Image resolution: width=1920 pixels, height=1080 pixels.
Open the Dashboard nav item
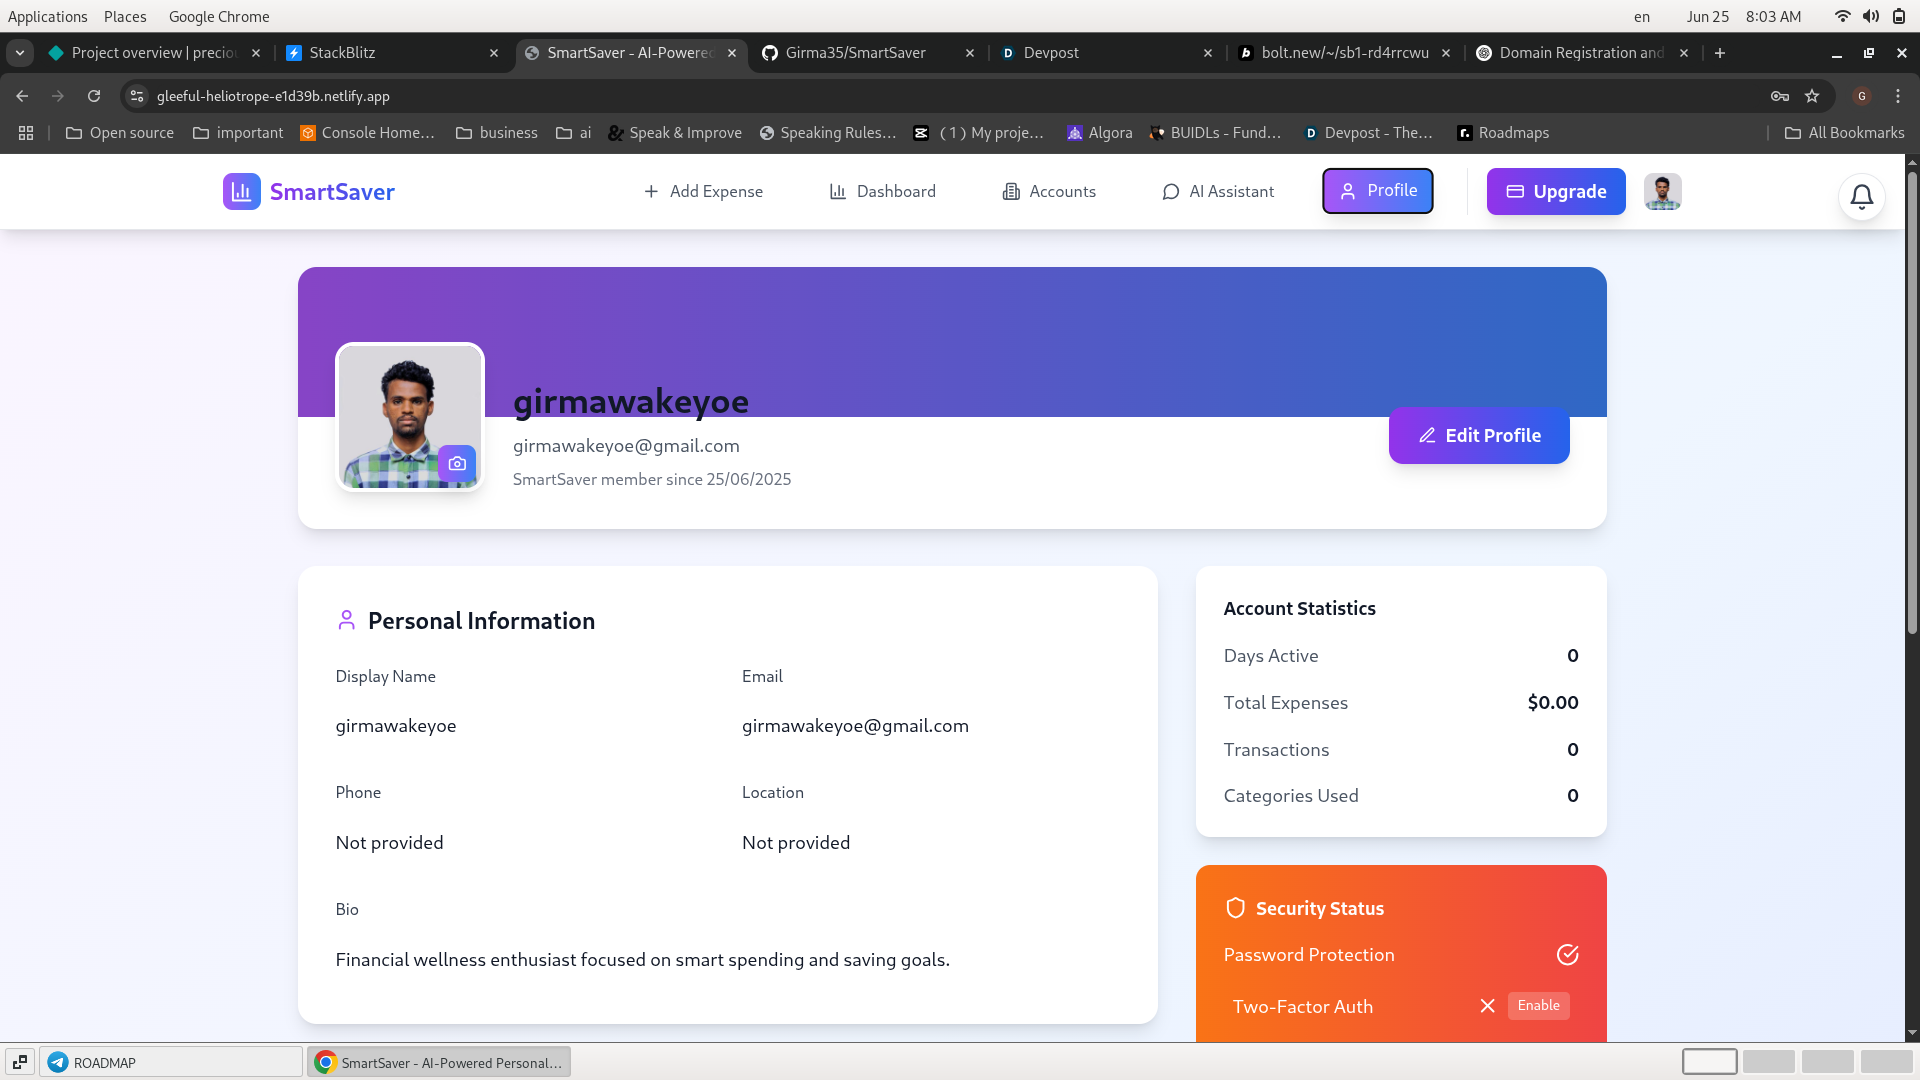(883, 191)
